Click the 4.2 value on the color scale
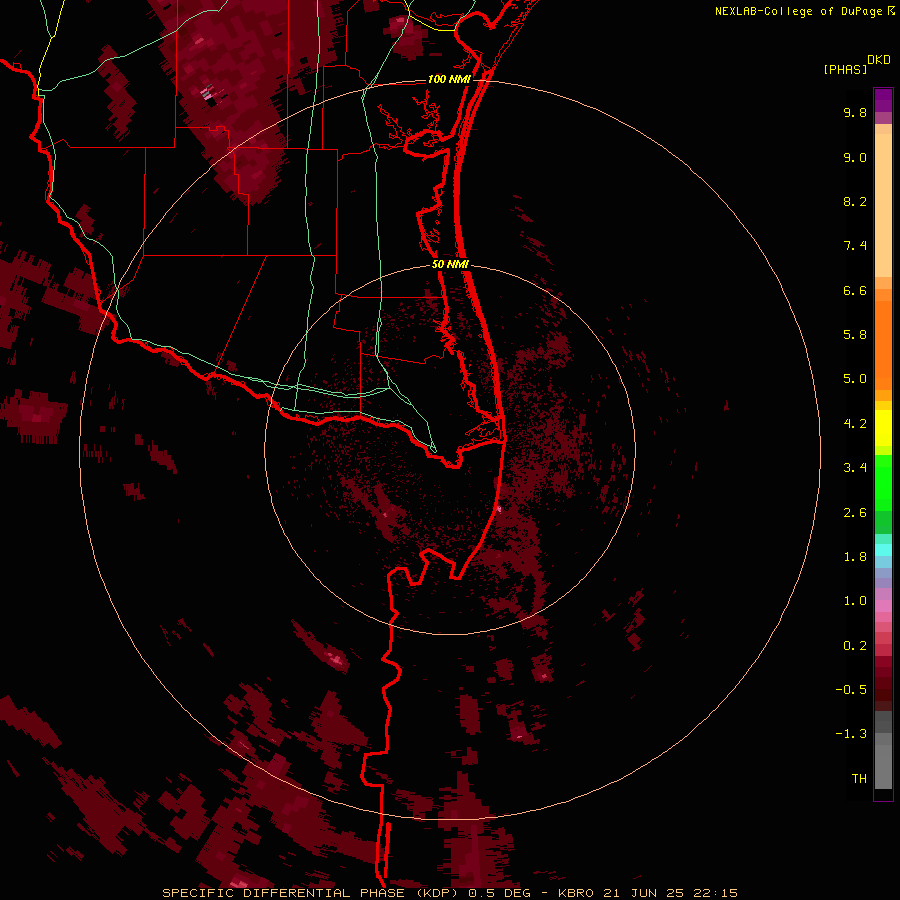This screenshot has height=900, width=900. pos(855,424)
